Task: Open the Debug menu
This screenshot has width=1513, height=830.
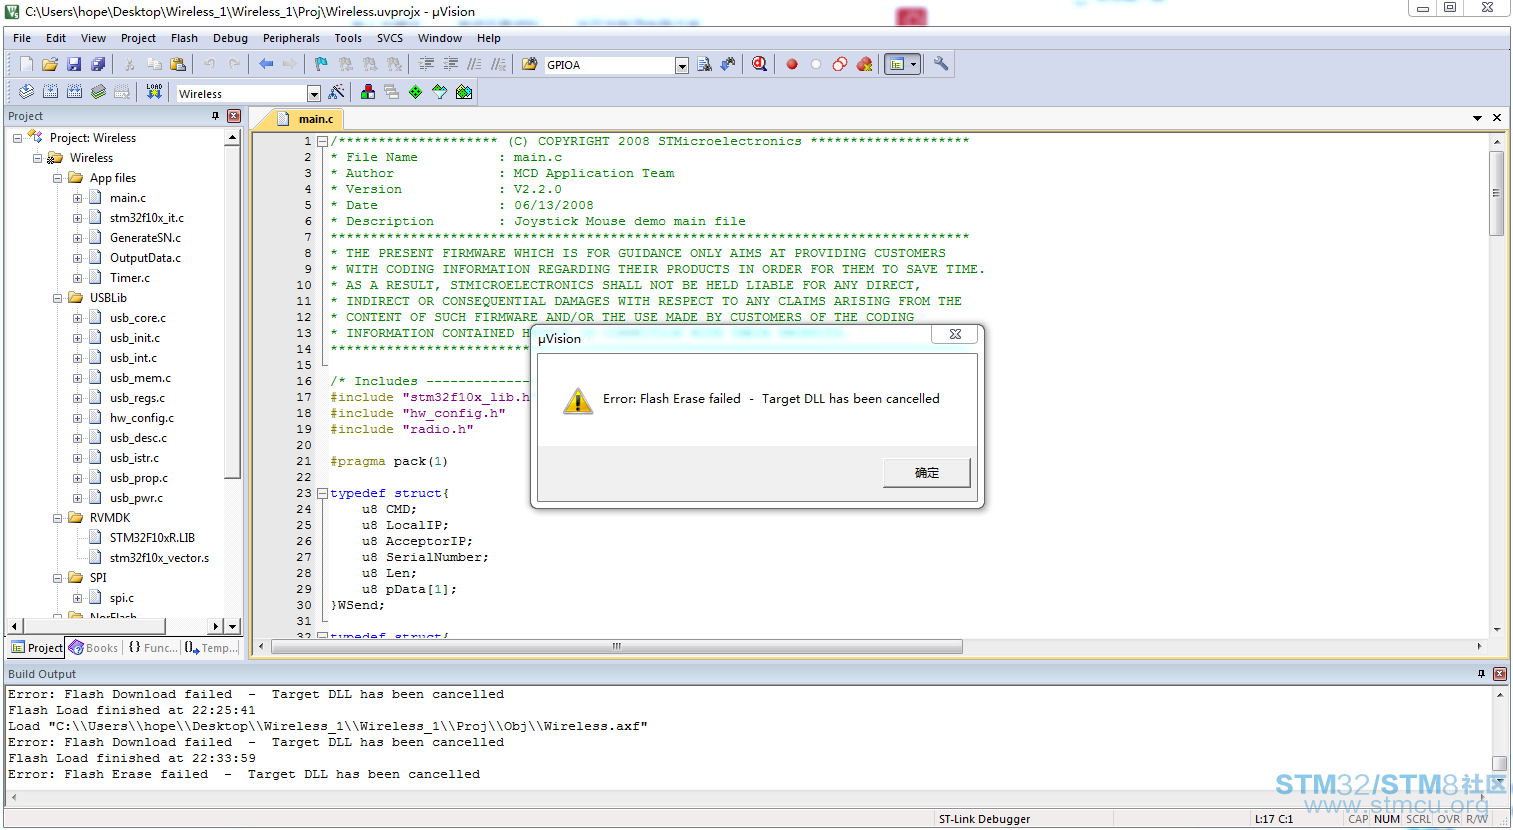Action: (230, 38)
